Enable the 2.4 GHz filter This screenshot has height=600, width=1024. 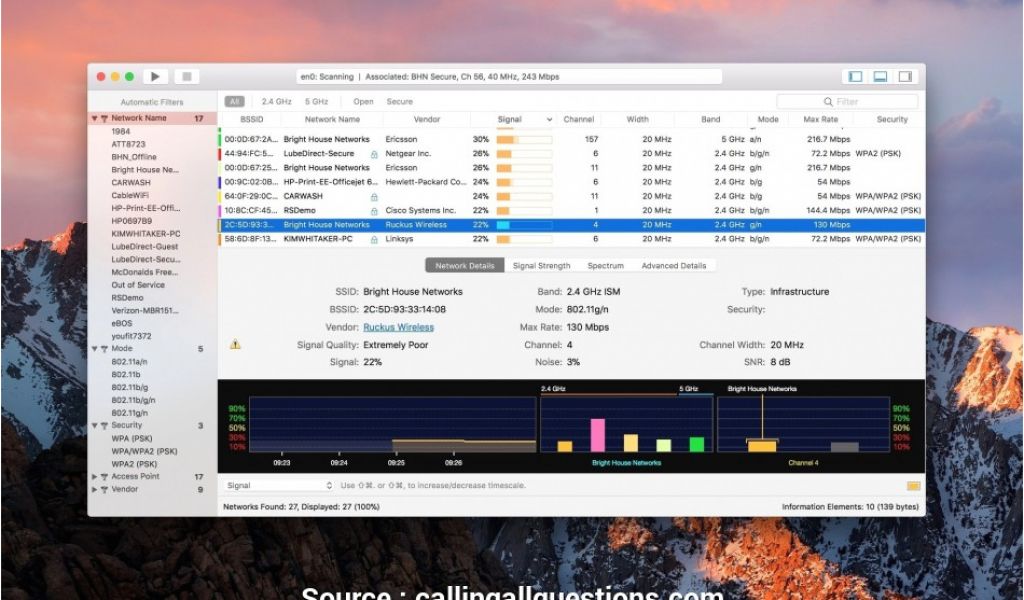tap(276, 101)
